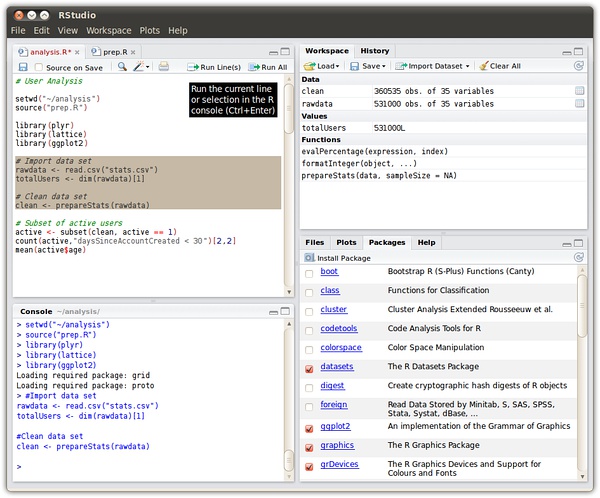Screen dimensions: 600x498
Task: Click the magnifying glass find icon
Action: coord(122,67)
